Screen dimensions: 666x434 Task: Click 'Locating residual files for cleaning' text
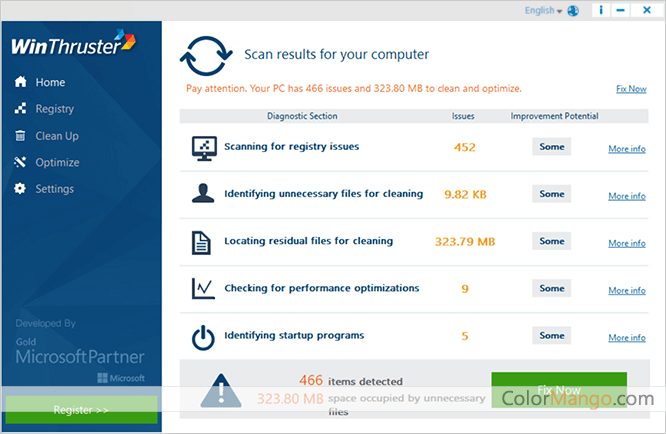(308, 241)
